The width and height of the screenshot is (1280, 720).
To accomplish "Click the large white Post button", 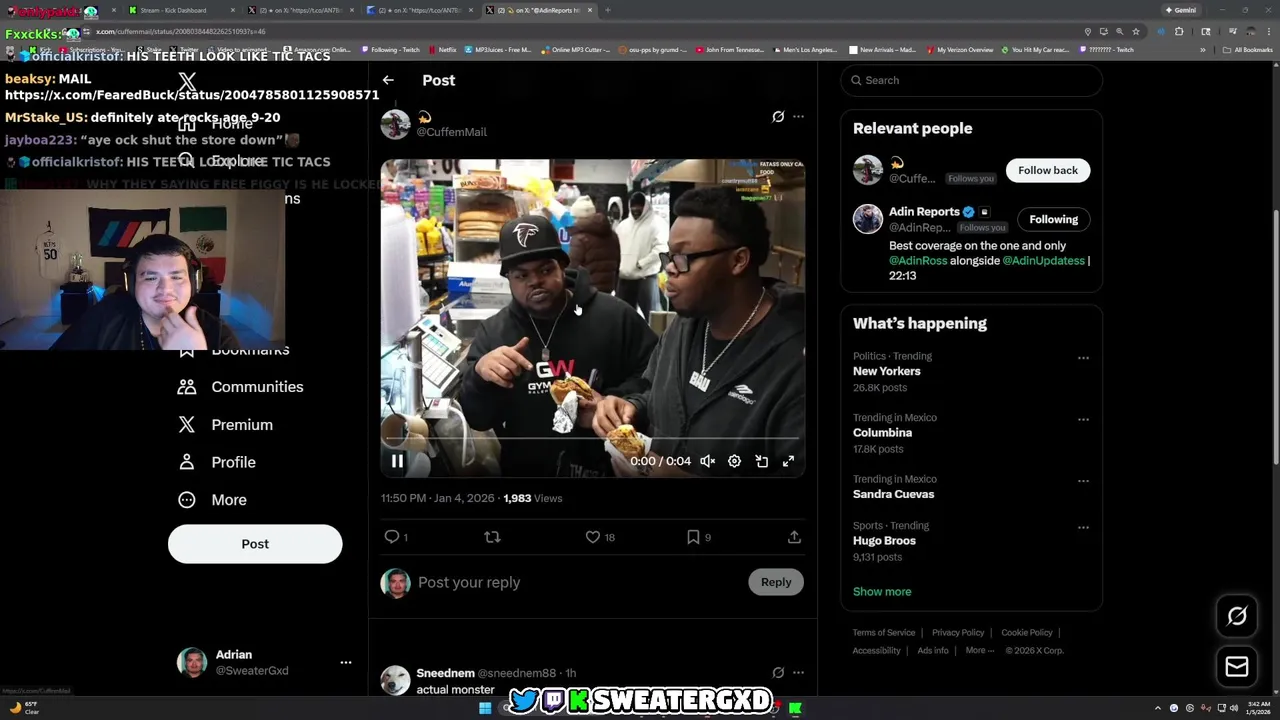I will pyautogui.click(x=255, y=544).
